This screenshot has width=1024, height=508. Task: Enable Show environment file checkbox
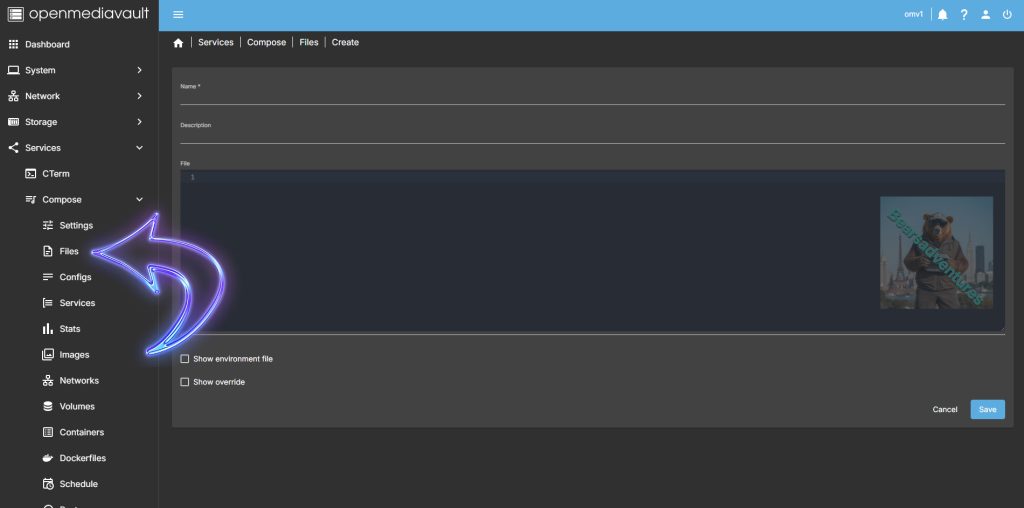click(184, 358)
